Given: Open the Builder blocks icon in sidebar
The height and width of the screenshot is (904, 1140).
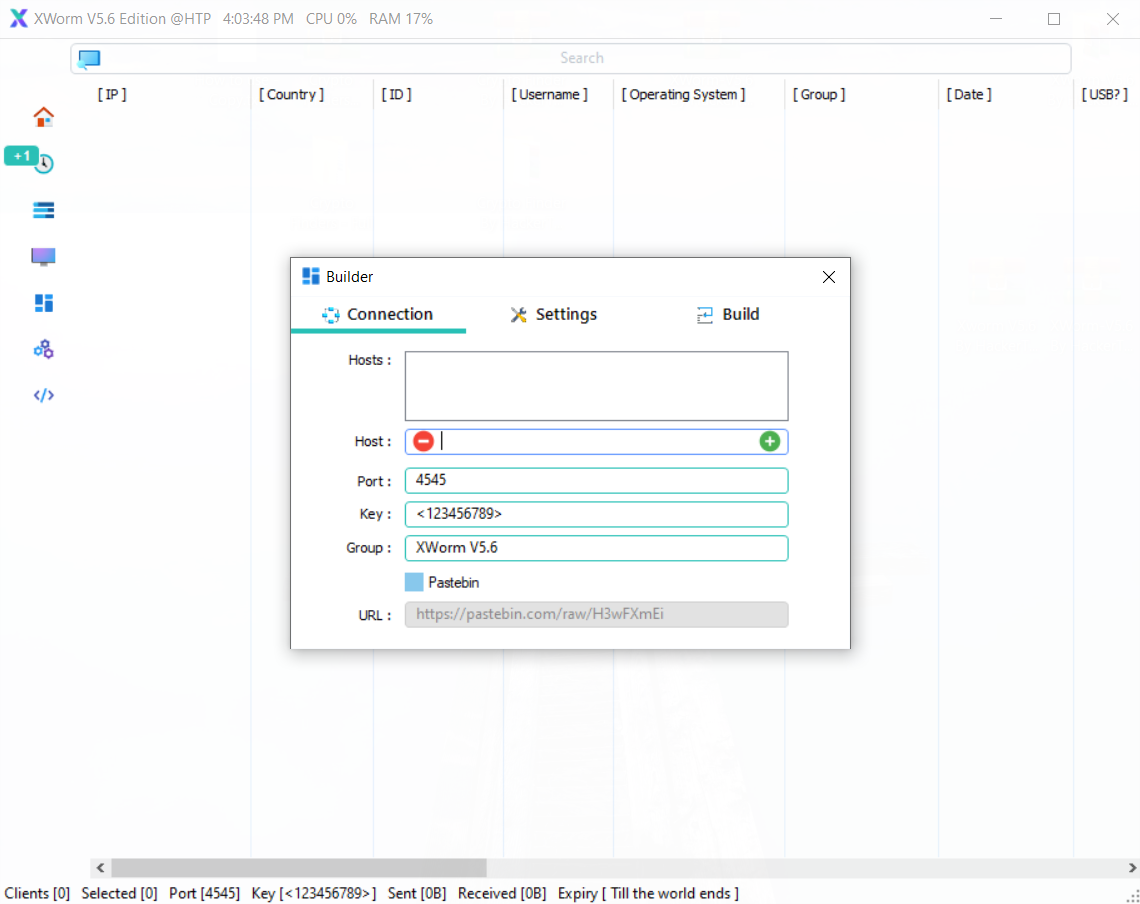Looking at the screenshot, I should click(x=43, y=303).
